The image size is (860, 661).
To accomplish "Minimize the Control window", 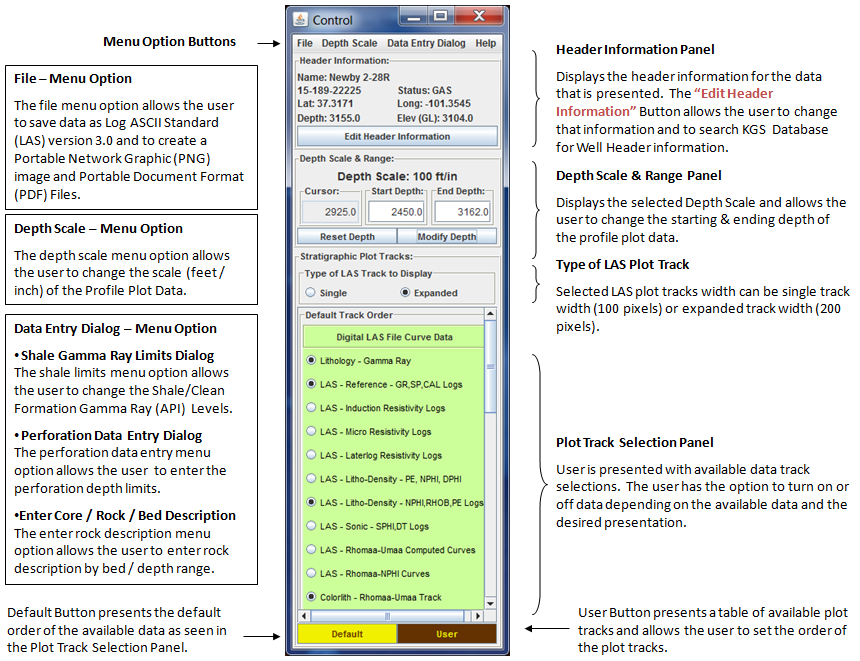I will pos(414,17).
